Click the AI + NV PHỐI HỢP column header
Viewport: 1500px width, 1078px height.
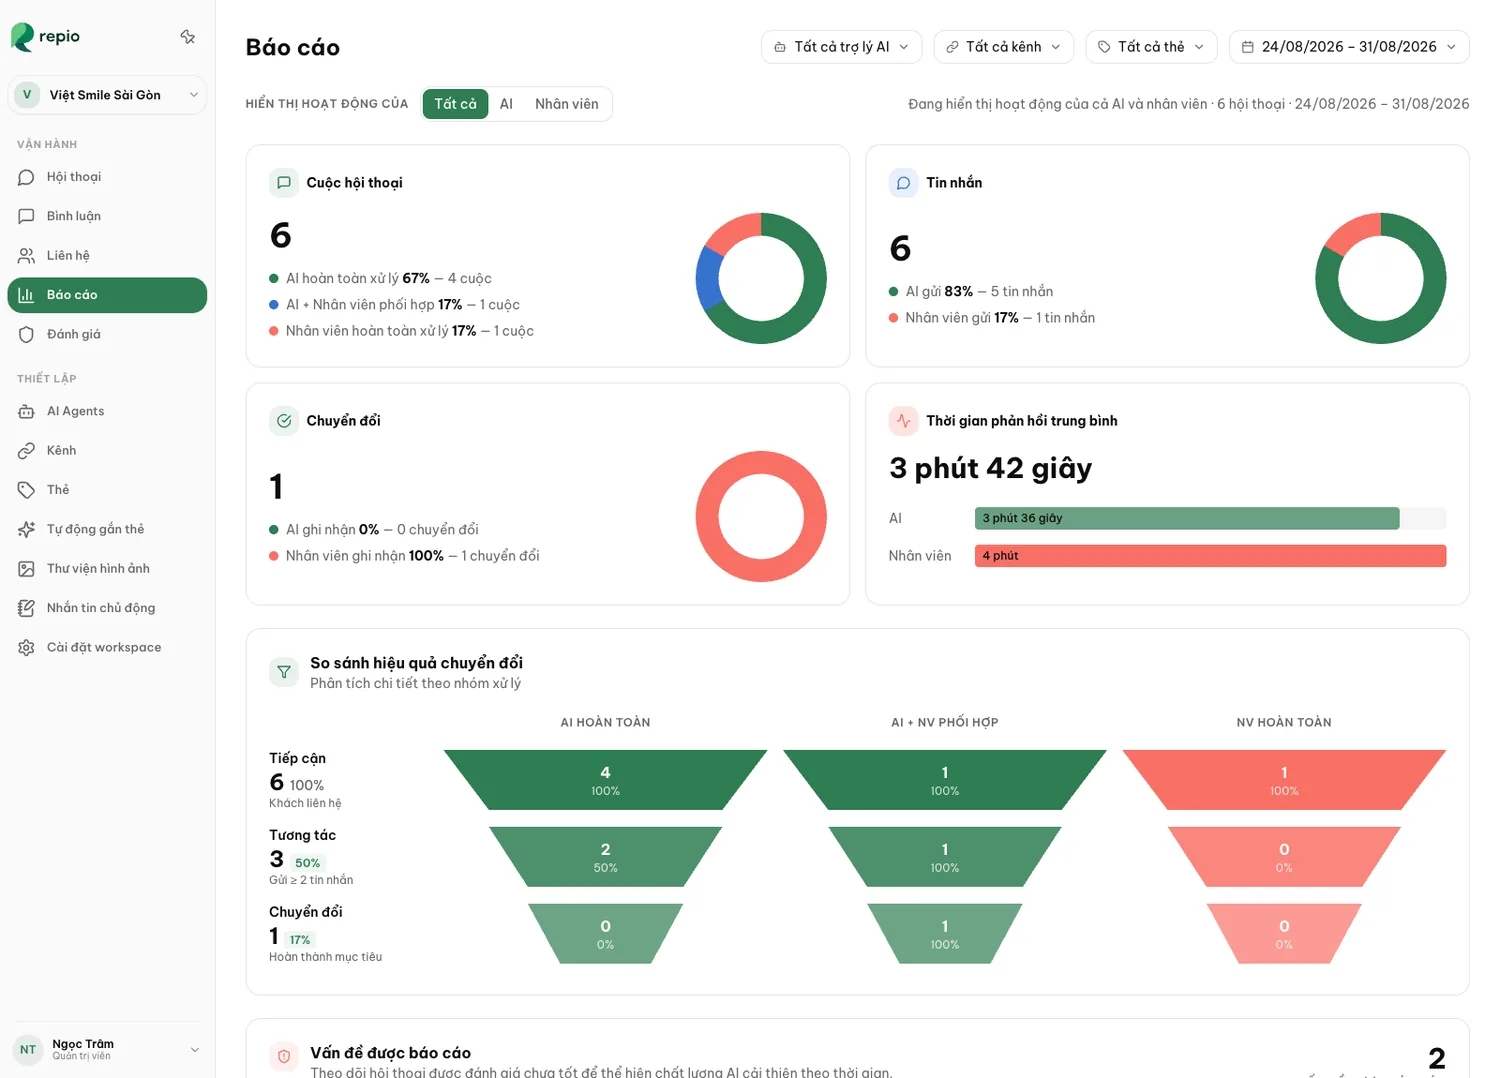[944, 723]
